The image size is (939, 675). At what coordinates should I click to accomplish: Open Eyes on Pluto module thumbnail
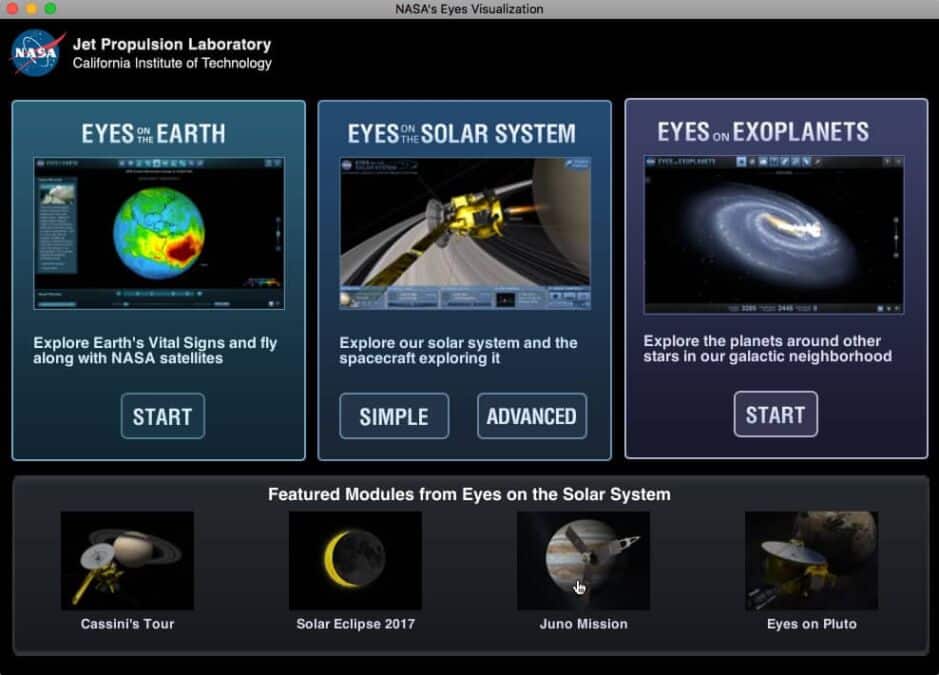click(x=811, y=561)
